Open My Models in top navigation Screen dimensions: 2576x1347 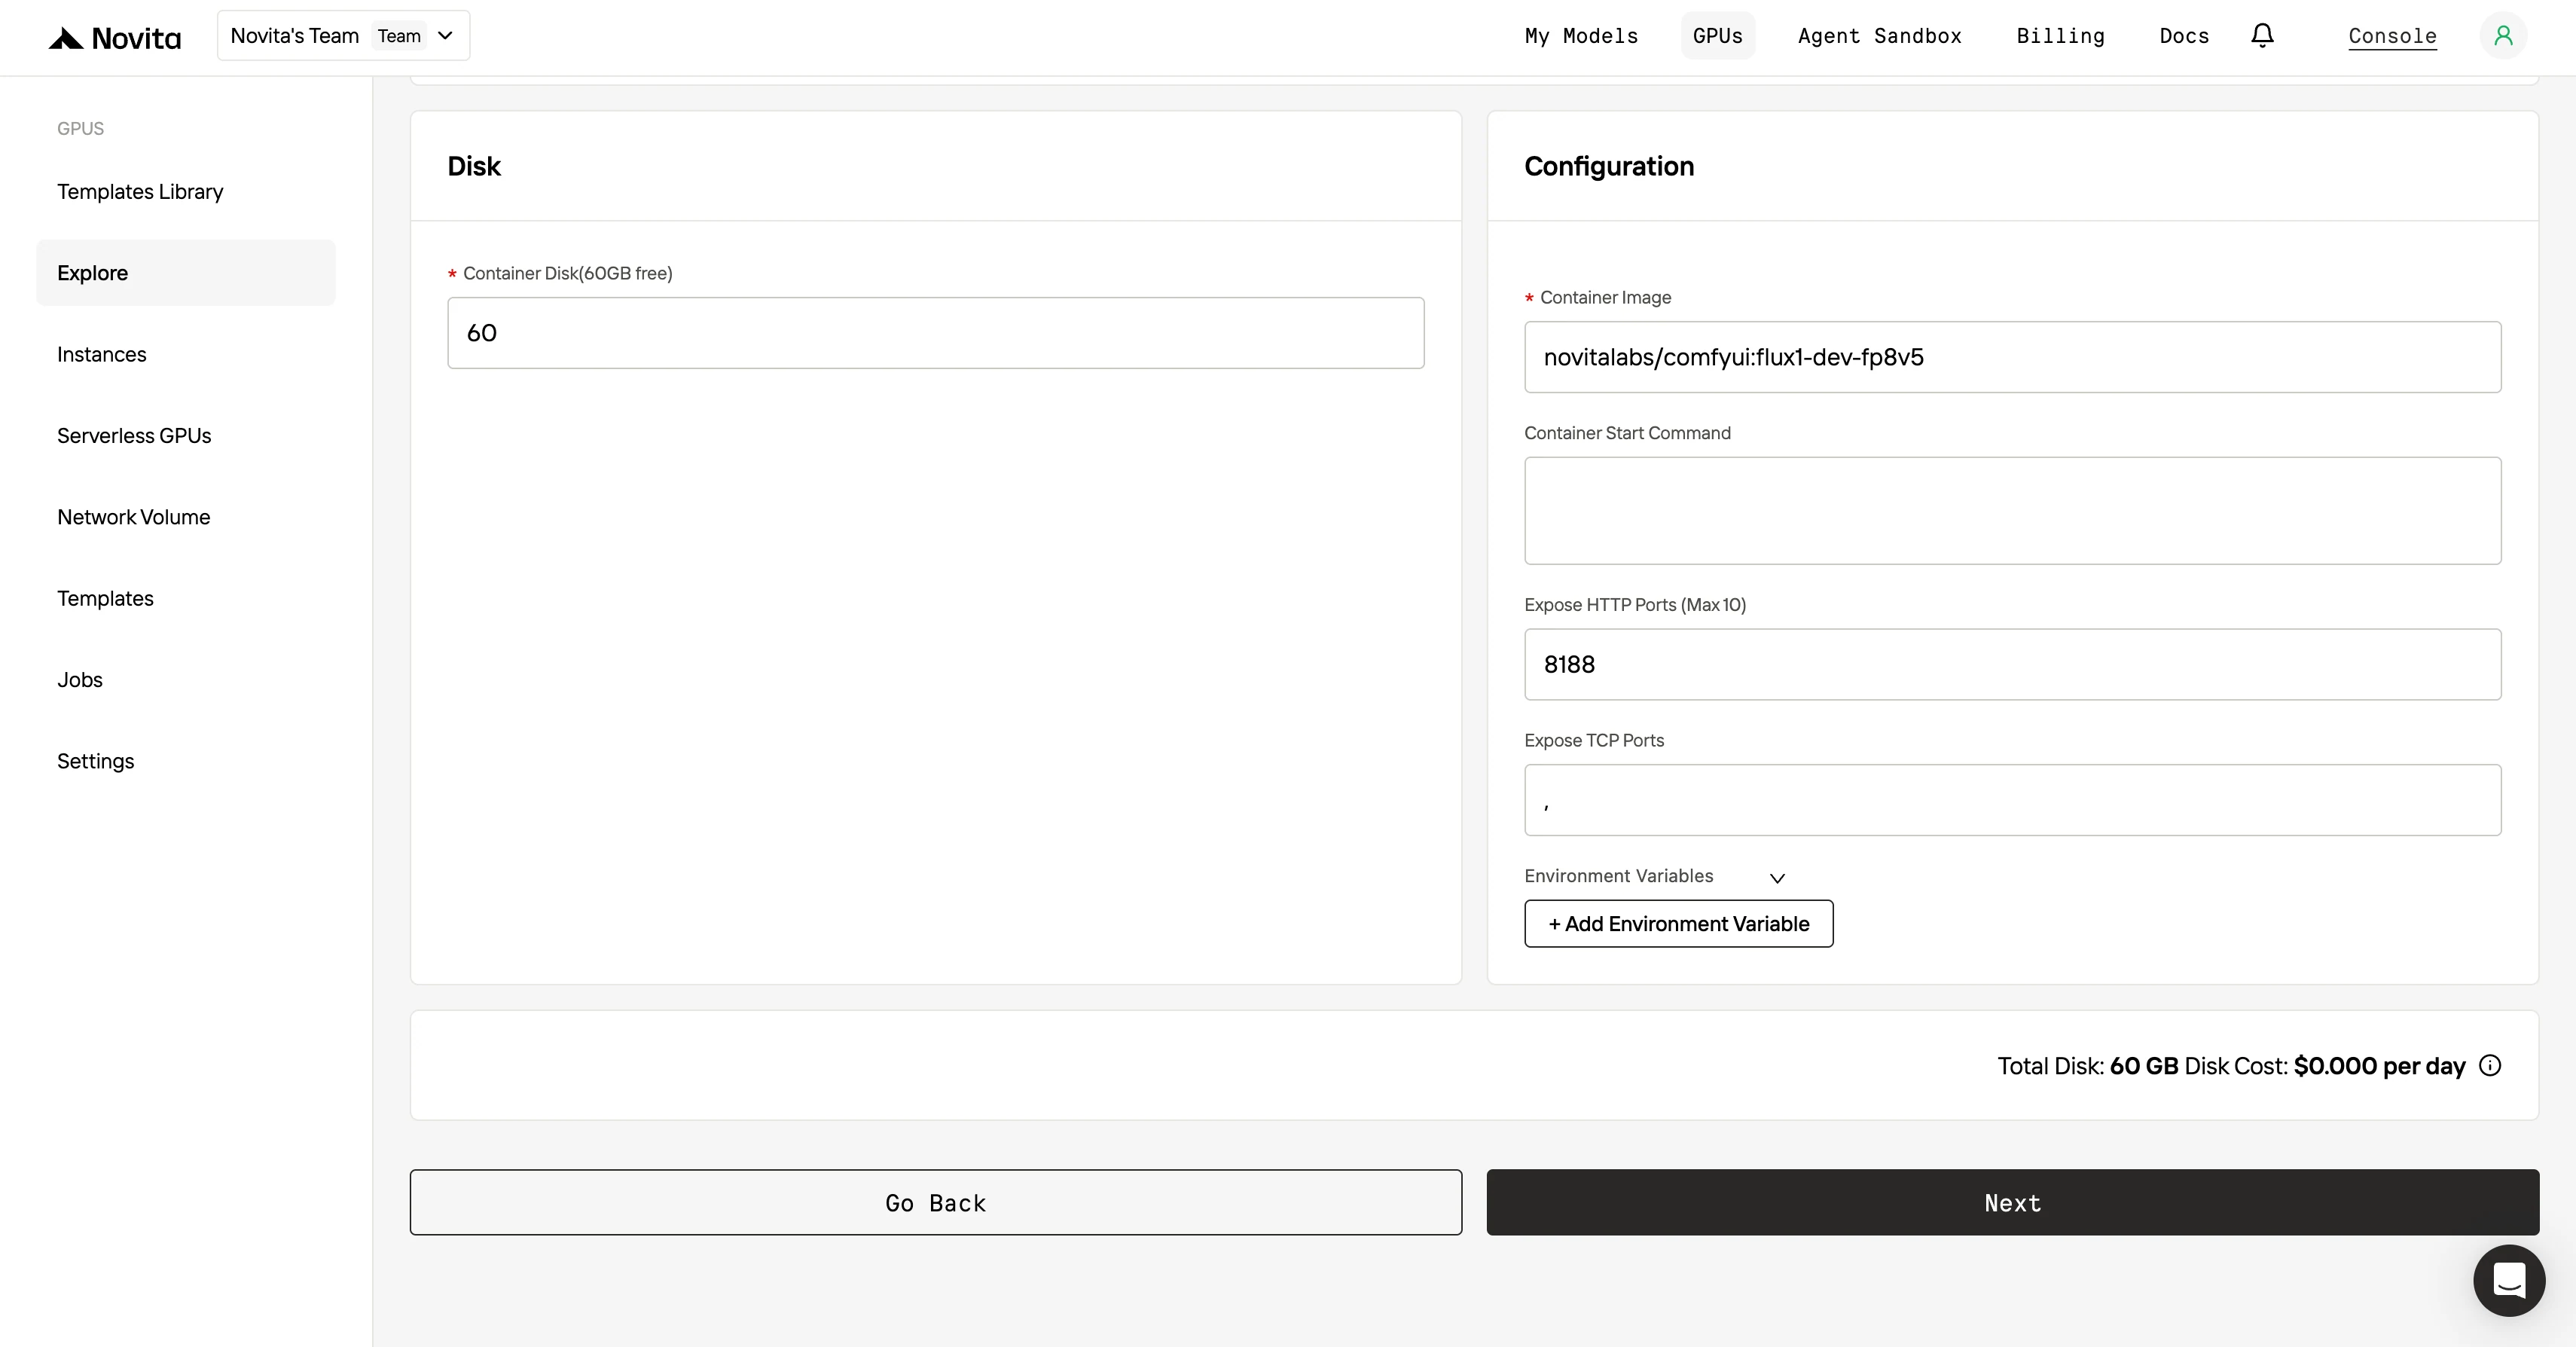1581,36
